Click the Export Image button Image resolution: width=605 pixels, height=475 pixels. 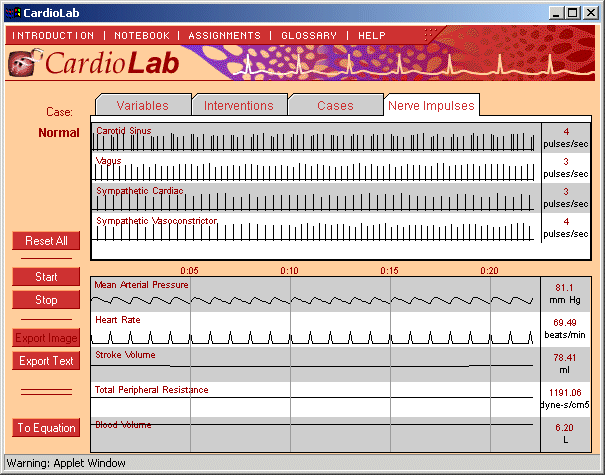pyautogui.click(x=46, y=338)
